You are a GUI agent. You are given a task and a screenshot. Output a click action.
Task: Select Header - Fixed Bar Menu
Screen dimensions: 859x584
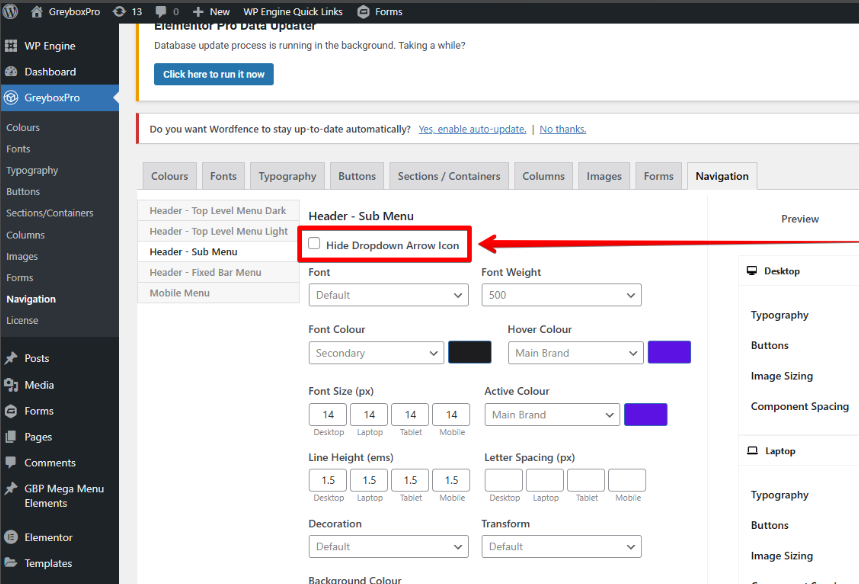point(218,272)
